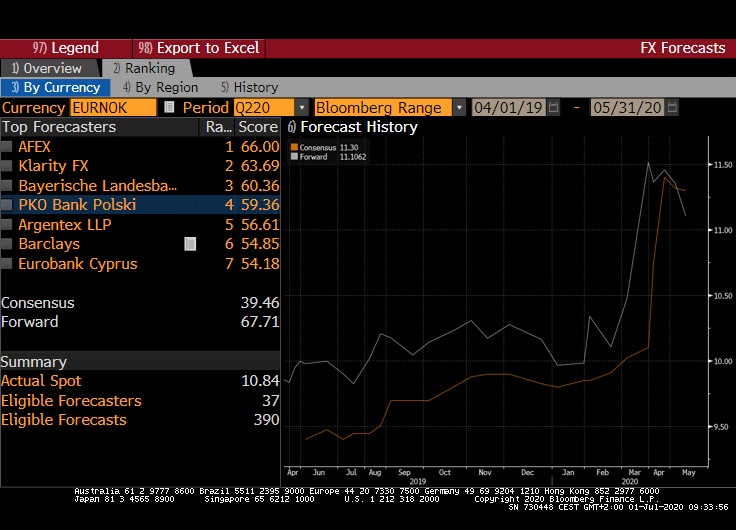Enable the PKO Bank Polski checkbox
Viewport: 736px width, 530px height.
8,205
